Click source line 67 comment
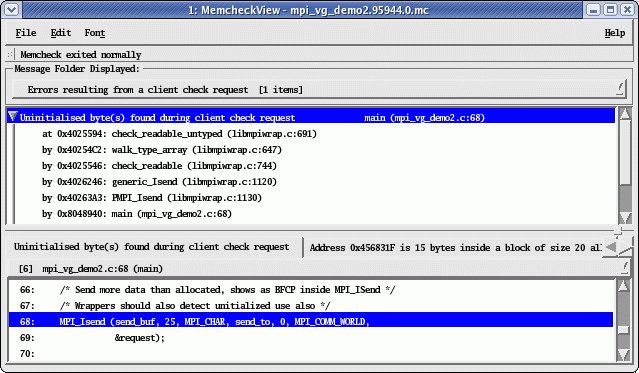 [x=195, y=306]
